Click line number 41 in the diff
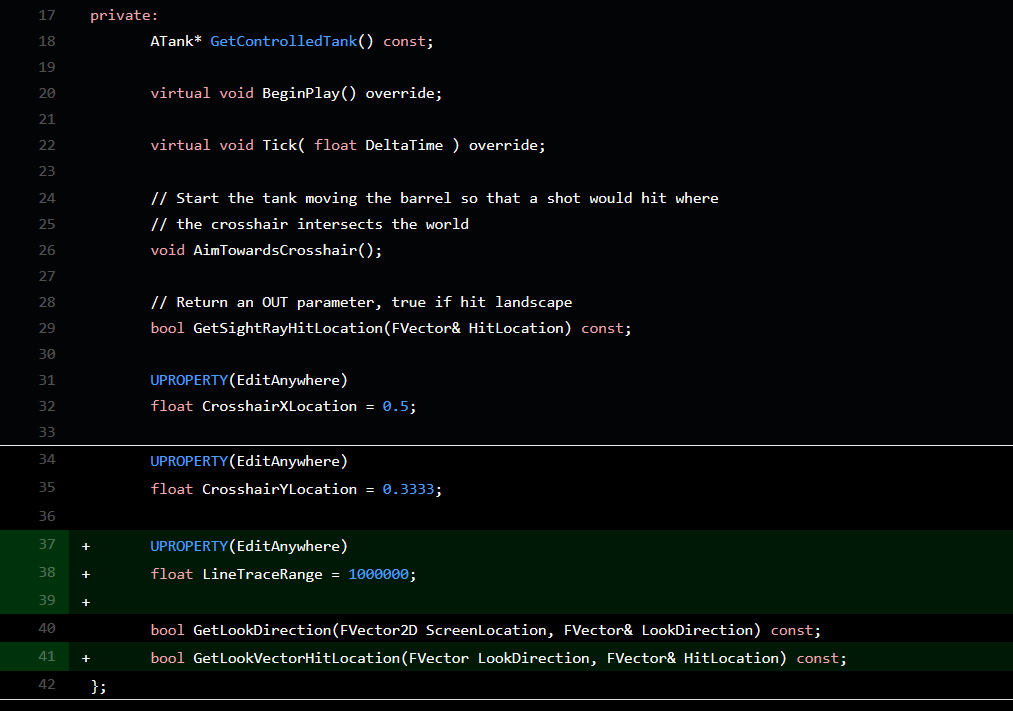The width and height of the screenshot is (1013, 711). 46,657
